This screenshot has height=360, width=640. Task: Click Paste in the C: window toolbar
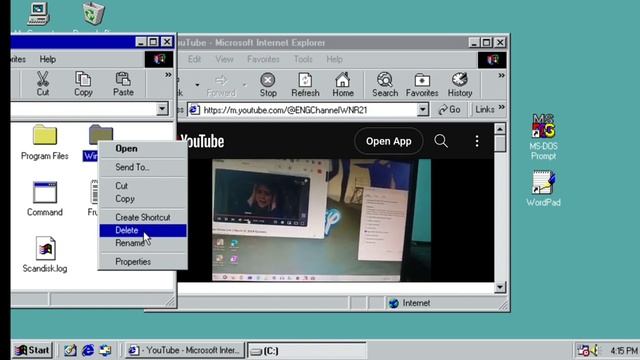[123, 84]
